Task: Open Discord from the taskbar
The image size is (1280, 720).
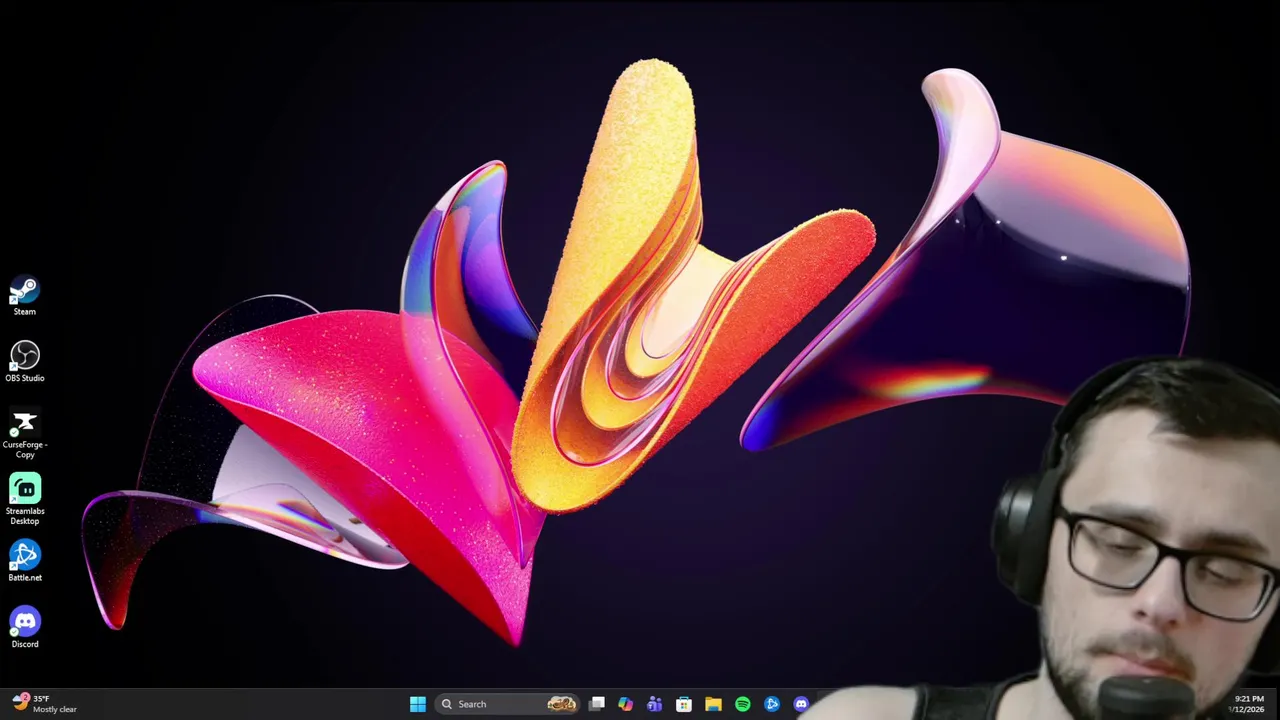Action: [801, 704]
